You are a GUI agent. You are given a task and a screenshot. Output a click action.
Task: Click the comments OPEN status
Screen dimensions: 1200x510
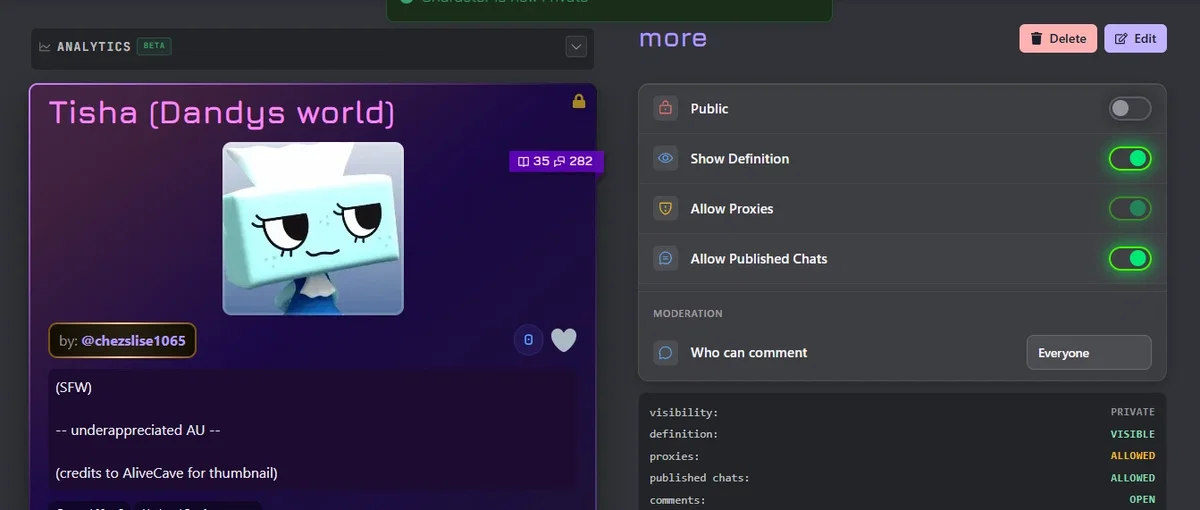click(x=1142, y=499)
